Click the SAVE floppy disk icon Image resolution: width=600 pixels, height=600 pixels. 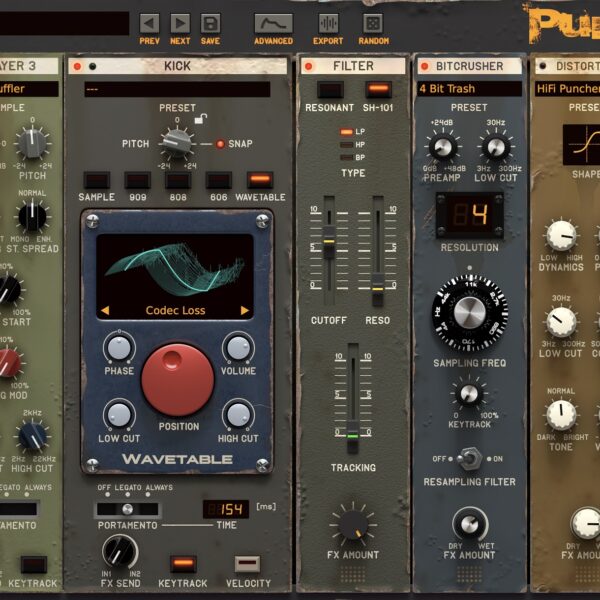pos(210,24)
